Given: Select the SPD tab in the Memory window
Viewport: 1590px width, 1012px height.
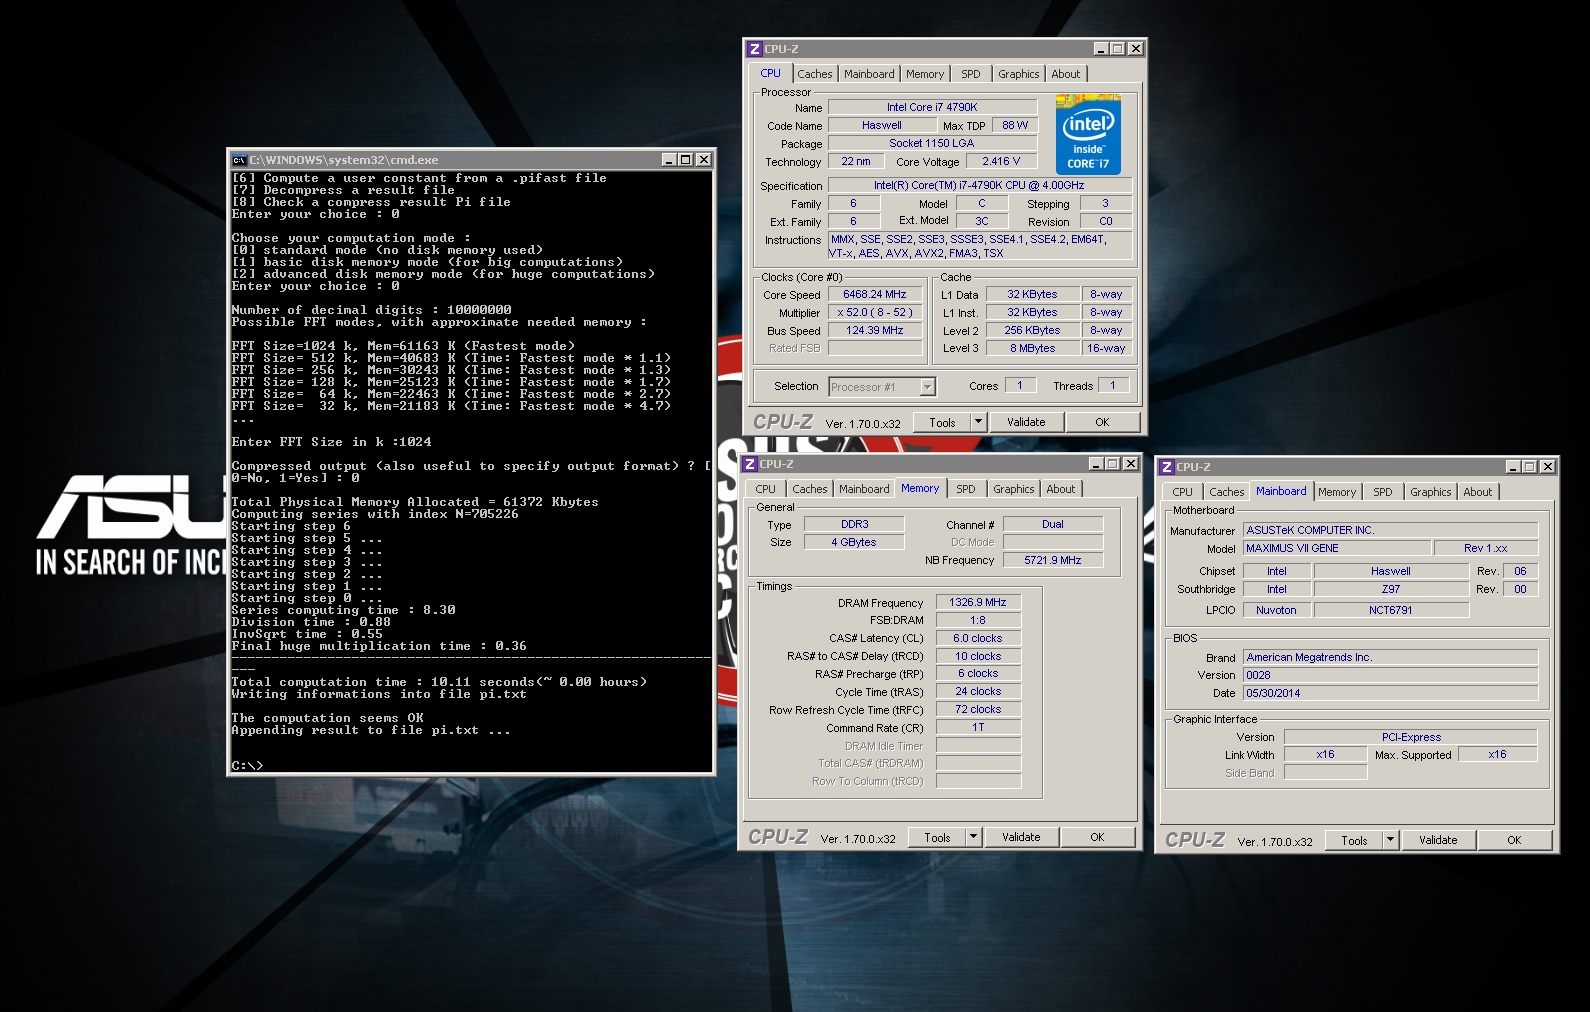Looking at the screenshot, I should pyautogui.click(x=966, y=489).
